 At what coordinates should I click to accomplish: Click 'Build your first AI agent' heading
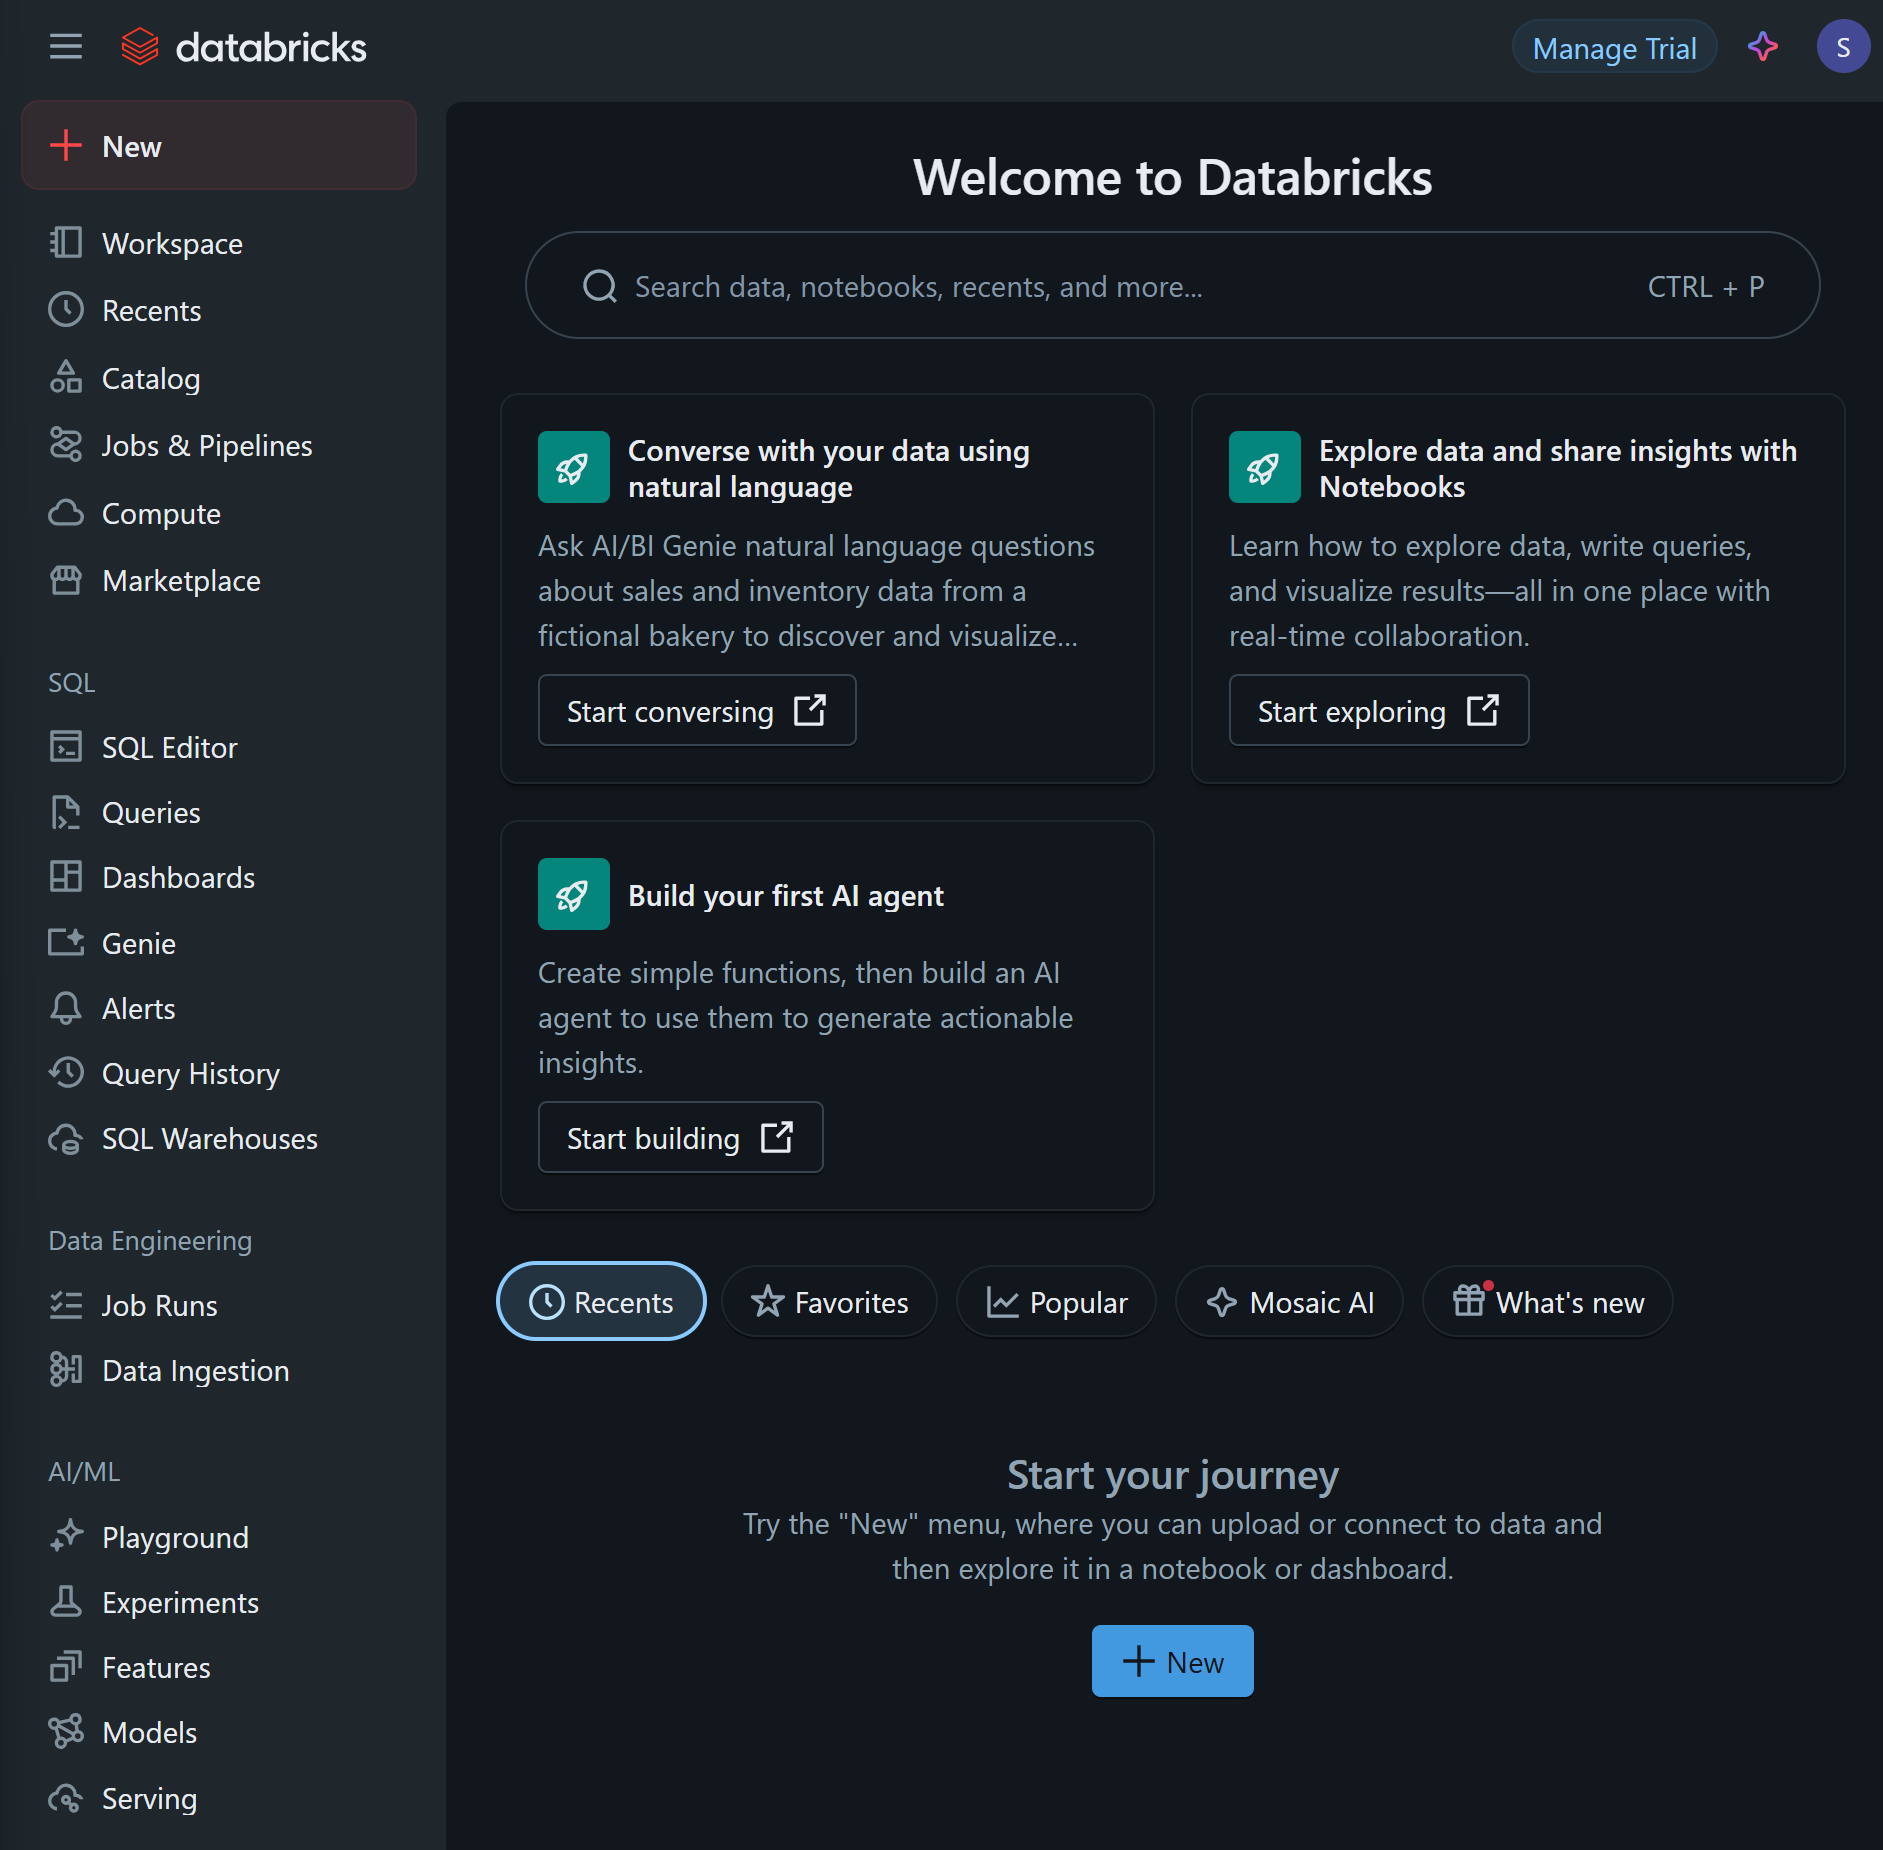point(786,895)
